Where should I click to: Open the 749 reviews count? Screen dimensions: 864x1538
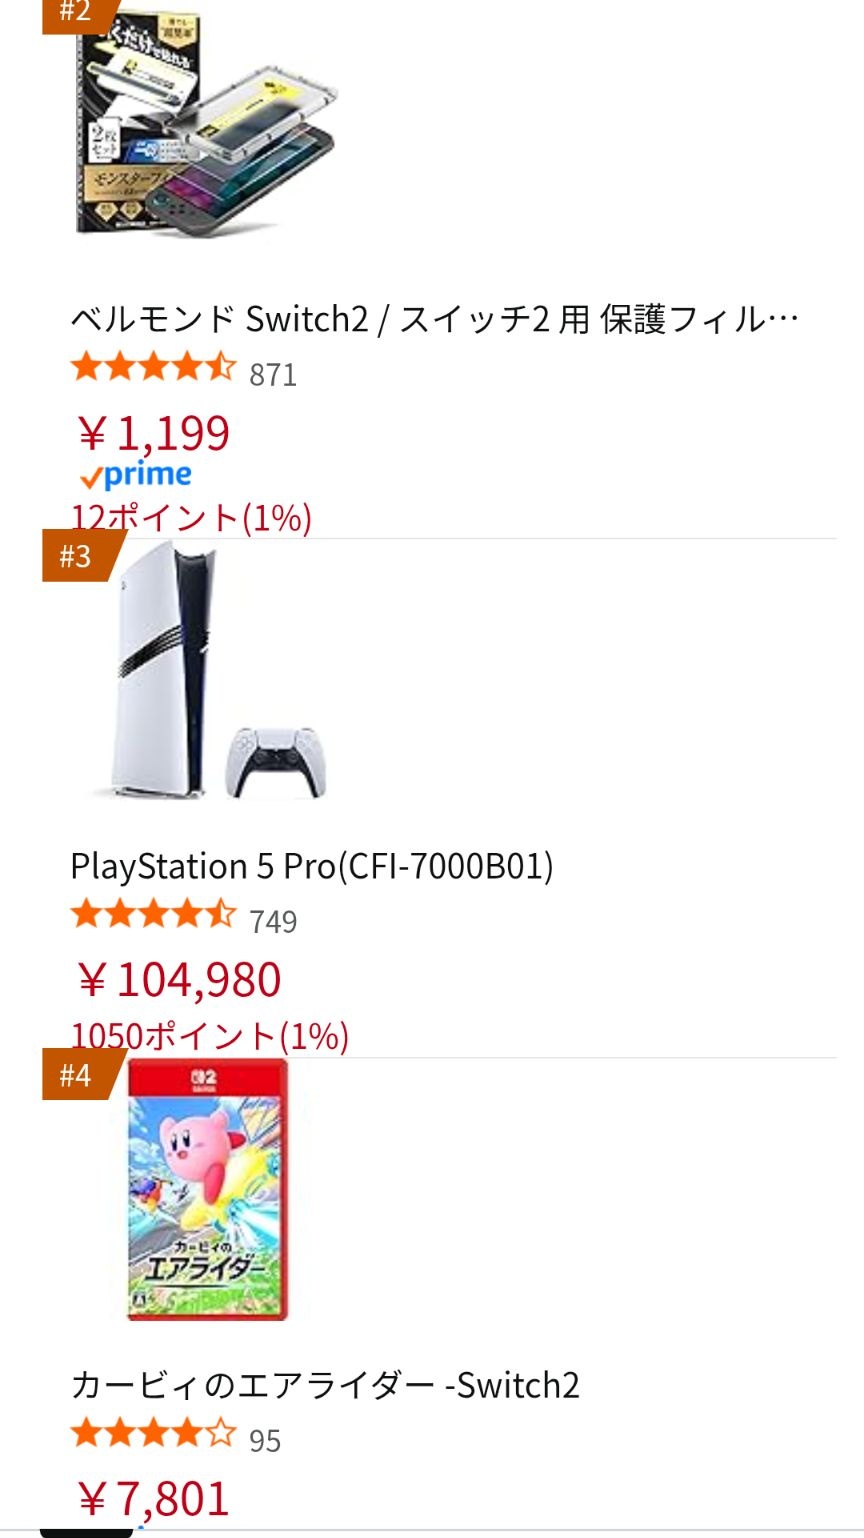point(273,921)
